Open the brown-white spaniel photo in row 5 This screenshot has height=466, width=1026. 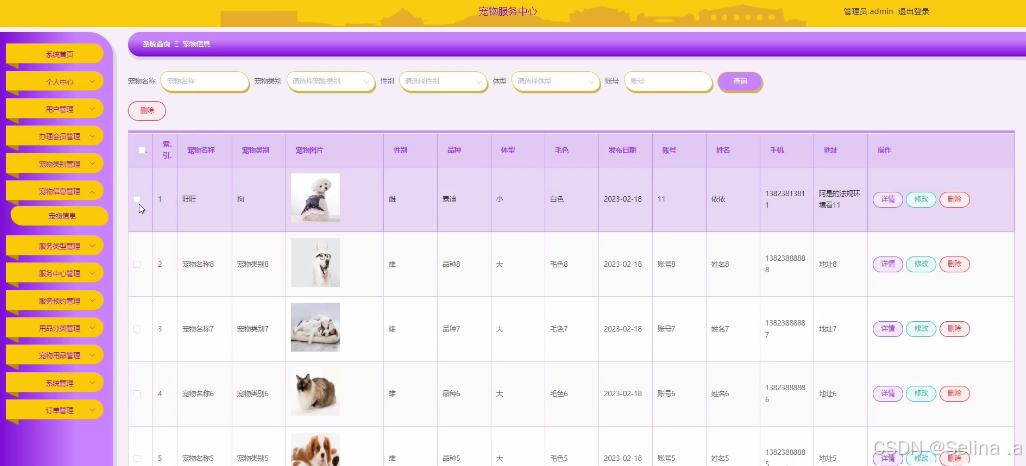315,450
